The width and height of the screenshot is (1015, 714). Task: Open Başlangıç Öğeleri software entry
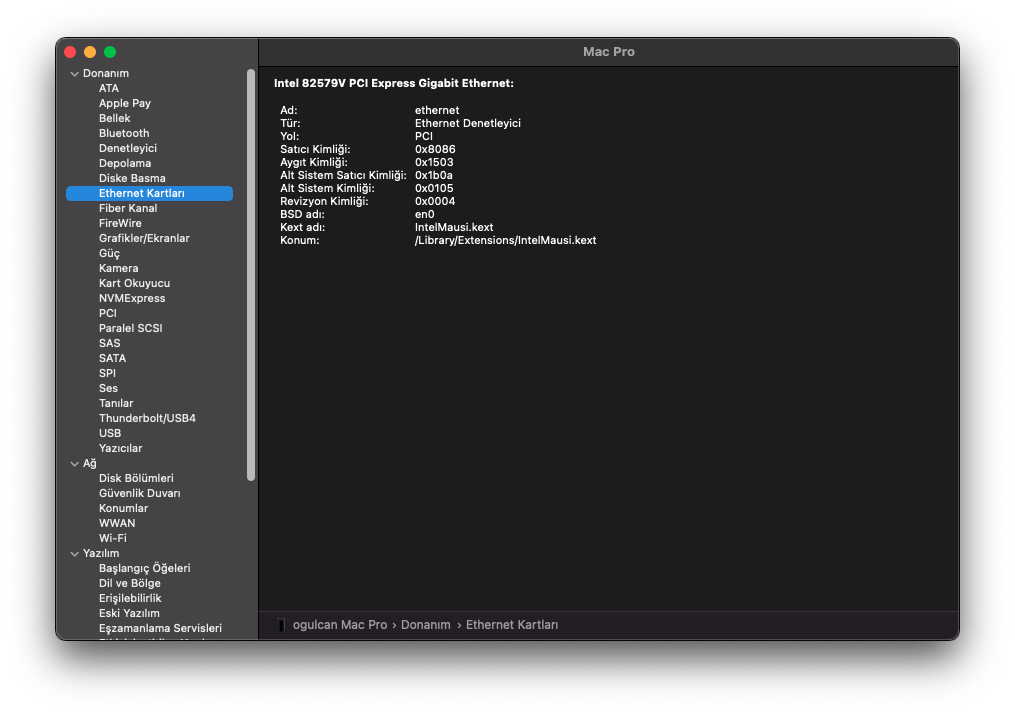click(x=144, y=568)
